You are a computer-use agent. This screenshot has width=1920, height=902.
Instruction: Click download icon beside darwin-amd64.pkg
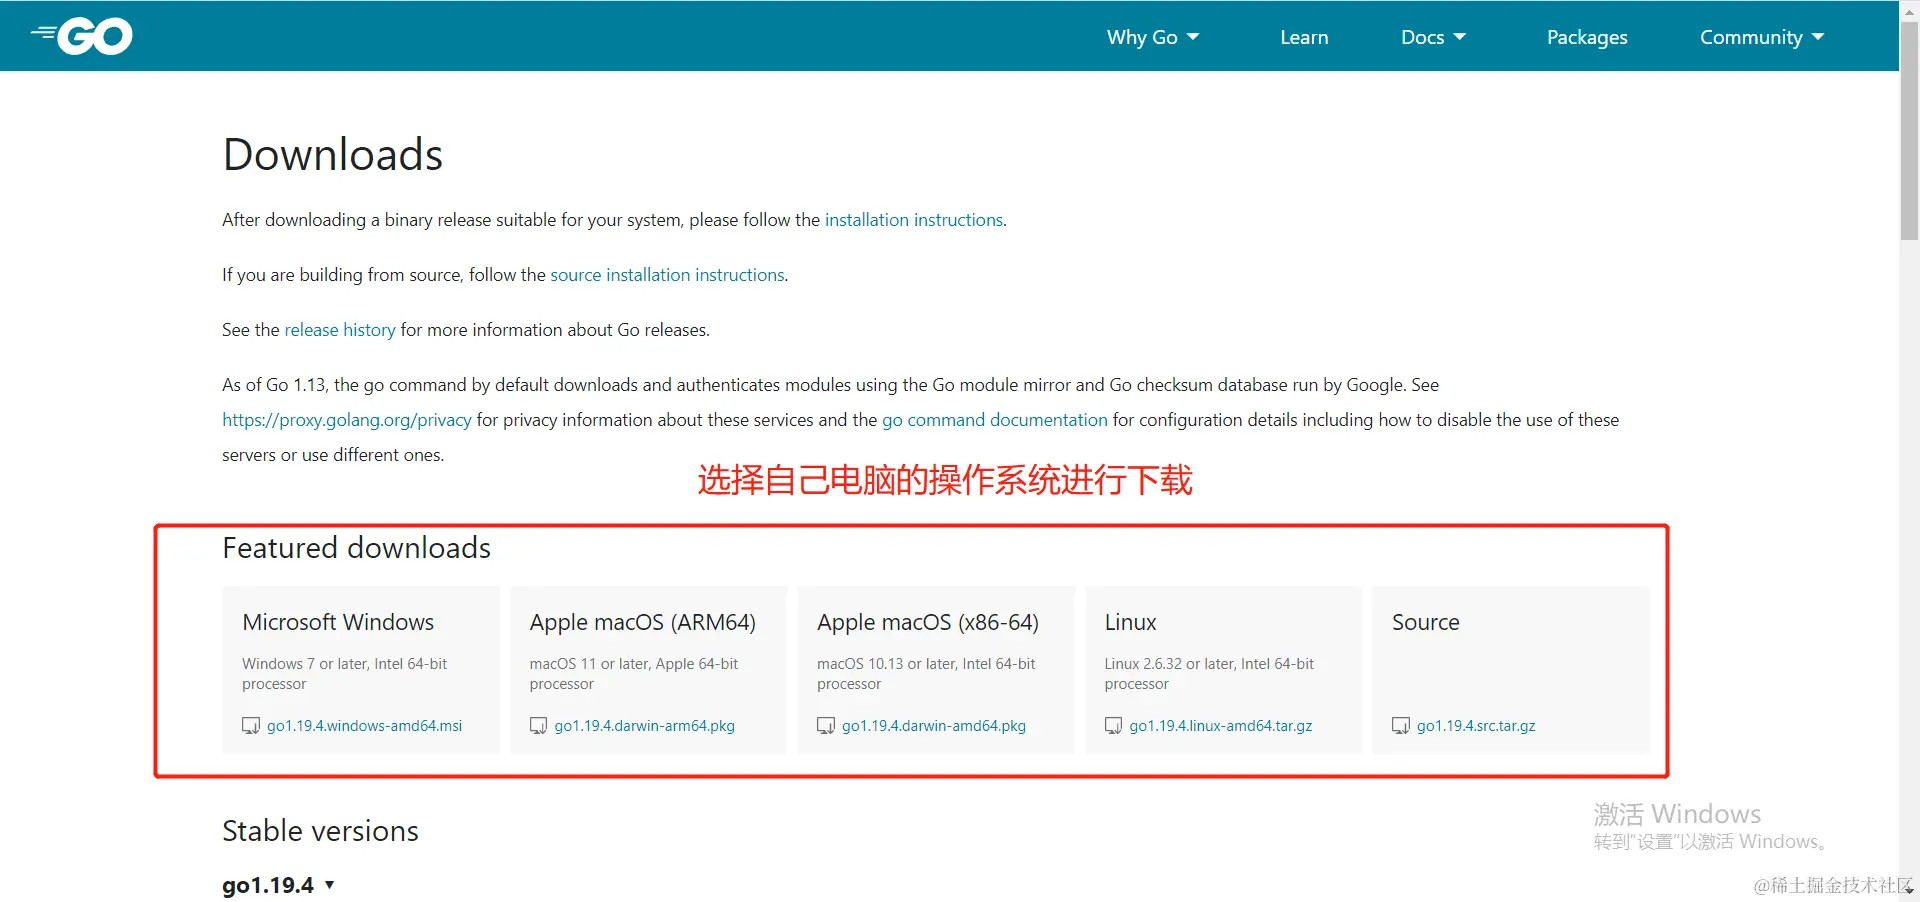826,726
